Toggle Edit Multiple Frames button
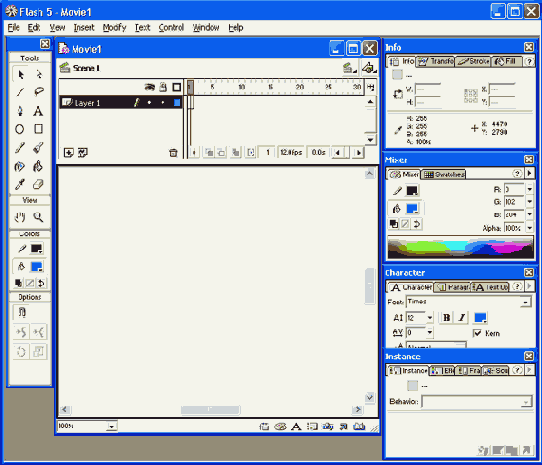The width and height of the screenshot is (542, 465). click(x=236, y=152)
